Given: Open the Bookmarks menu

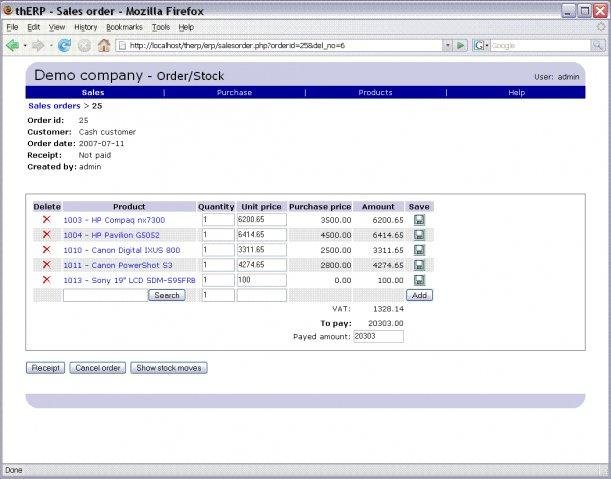Looking at the screenshot, I should (124, 27).
